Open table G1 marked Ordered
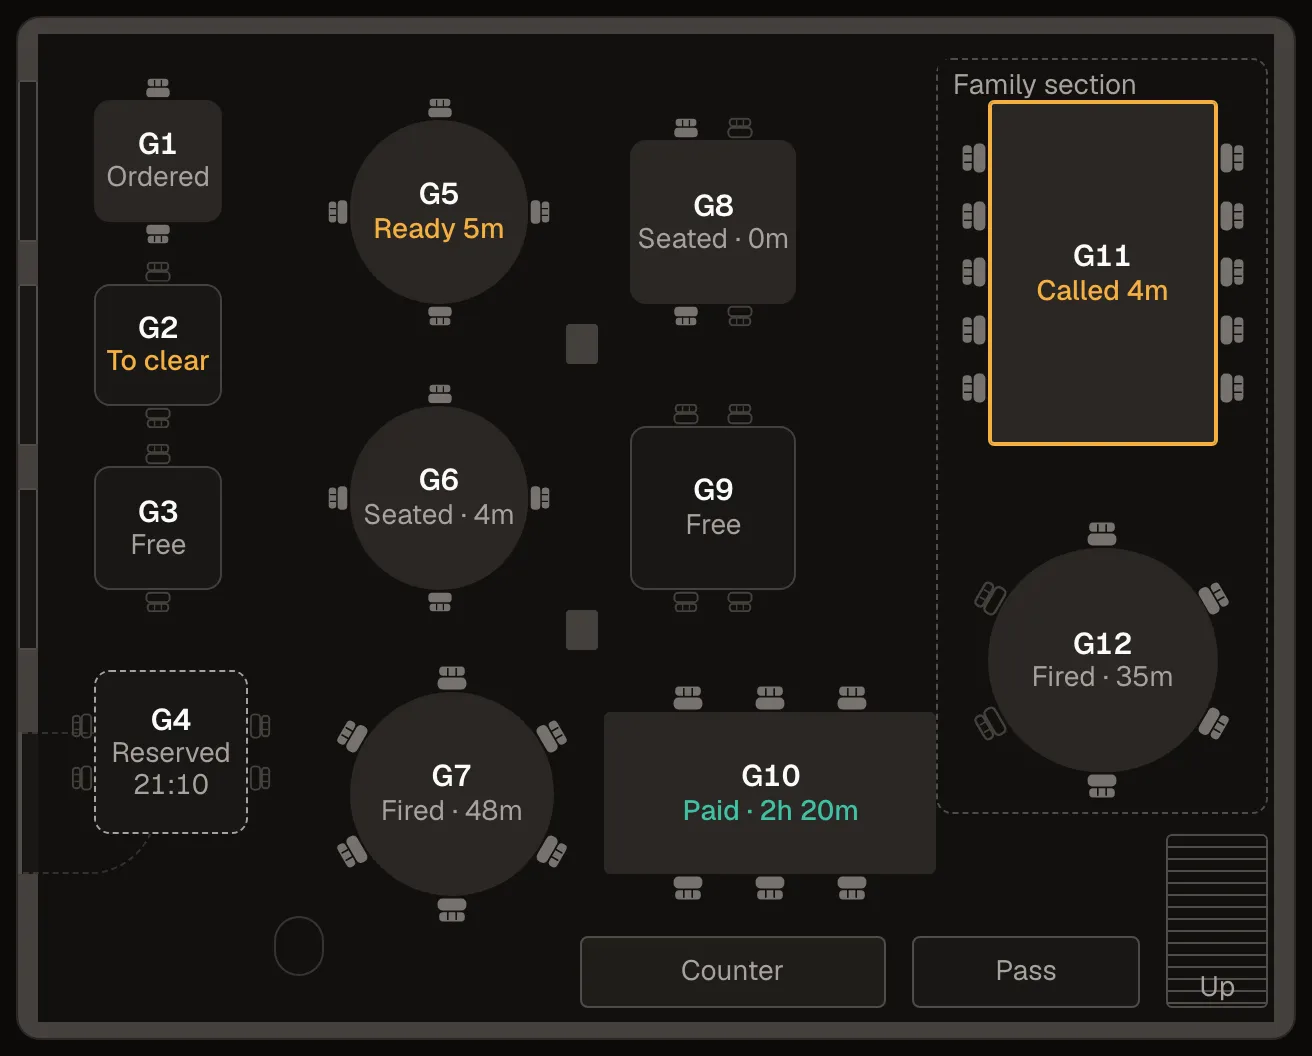 point(158,161)
